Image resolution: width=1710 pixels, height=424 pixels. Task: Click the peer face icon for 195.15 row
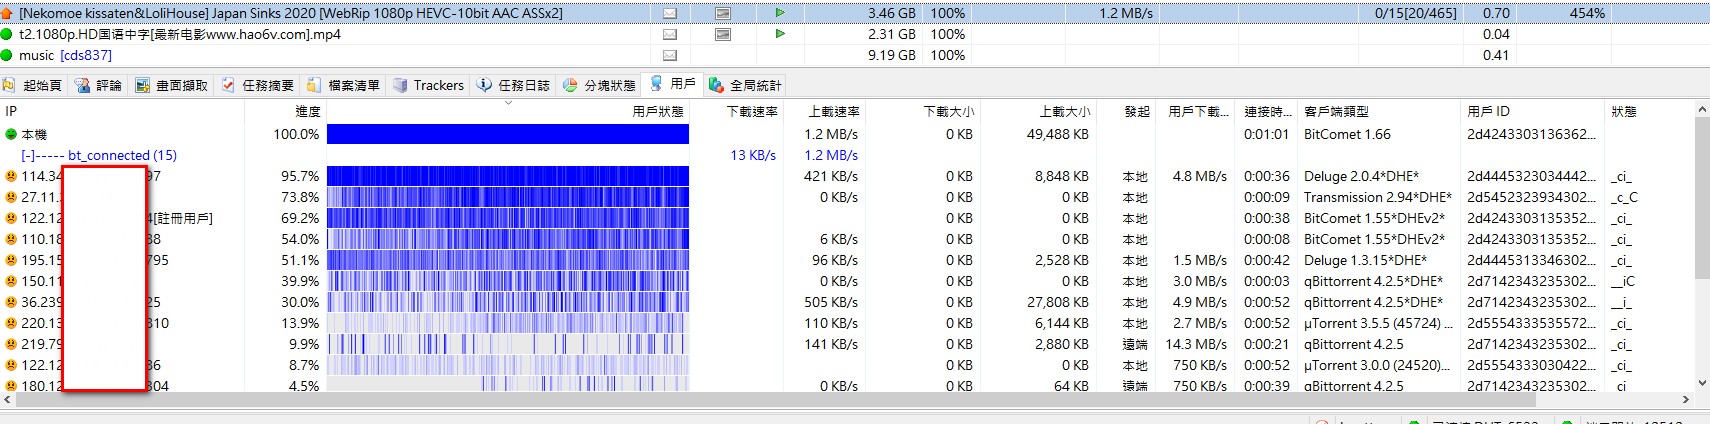click(x=11, y=260)
